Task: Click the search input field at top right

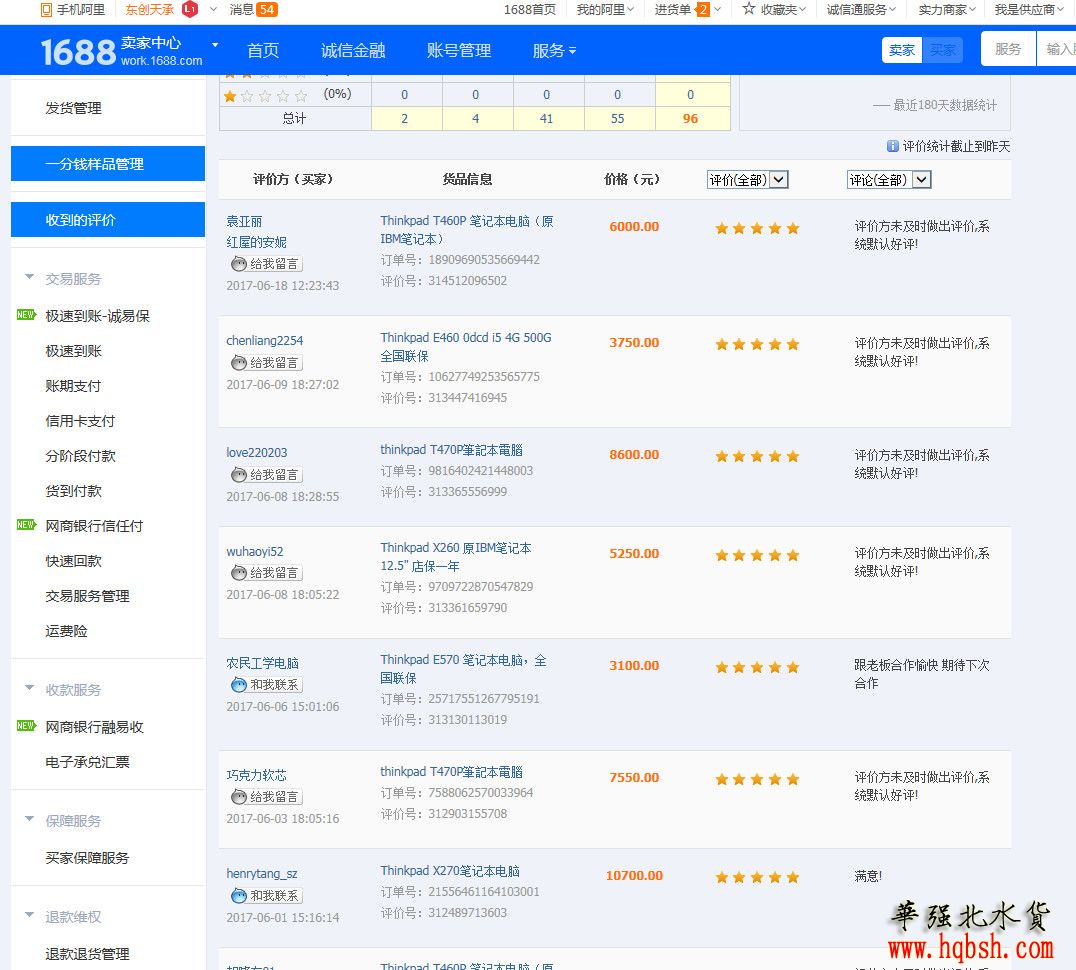Action: pyautogui.click(x=1056, y=49)
